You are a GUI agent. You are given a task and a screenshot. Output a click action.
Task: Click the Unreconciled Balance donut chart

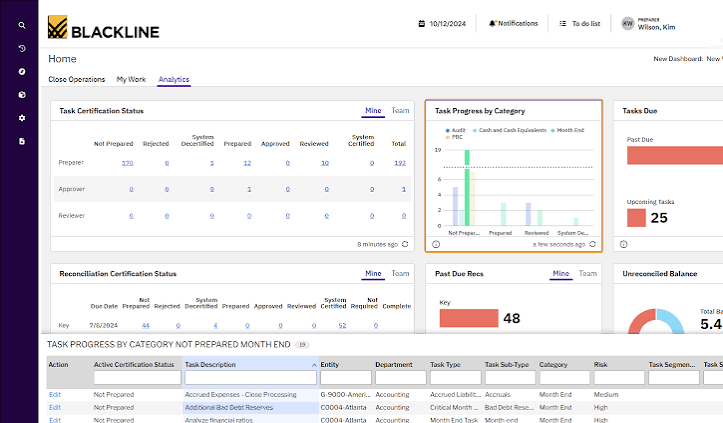tap(656, 321)
